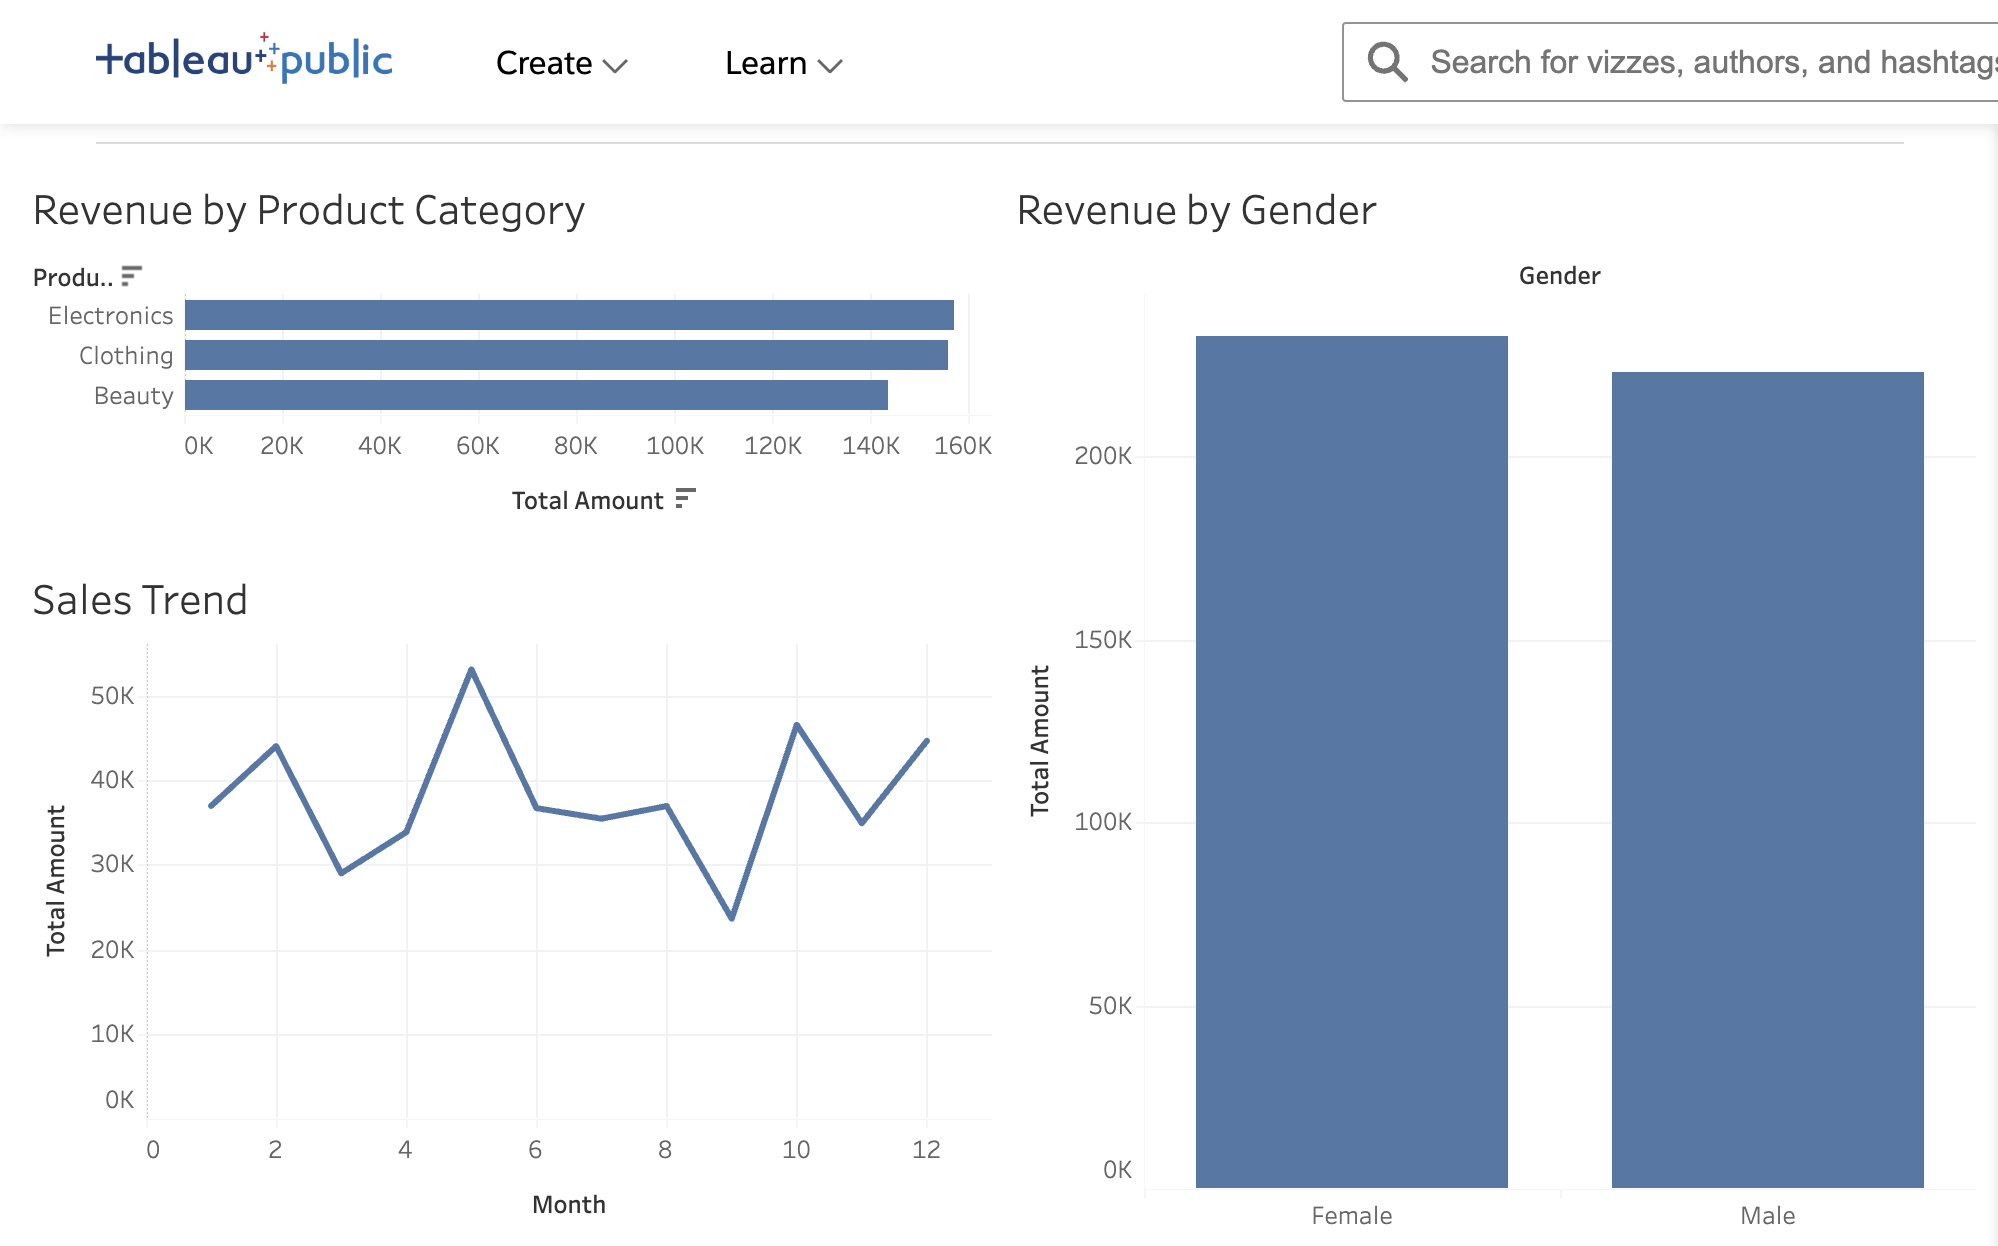Click the Electronics category label

[x=111, y=316]
